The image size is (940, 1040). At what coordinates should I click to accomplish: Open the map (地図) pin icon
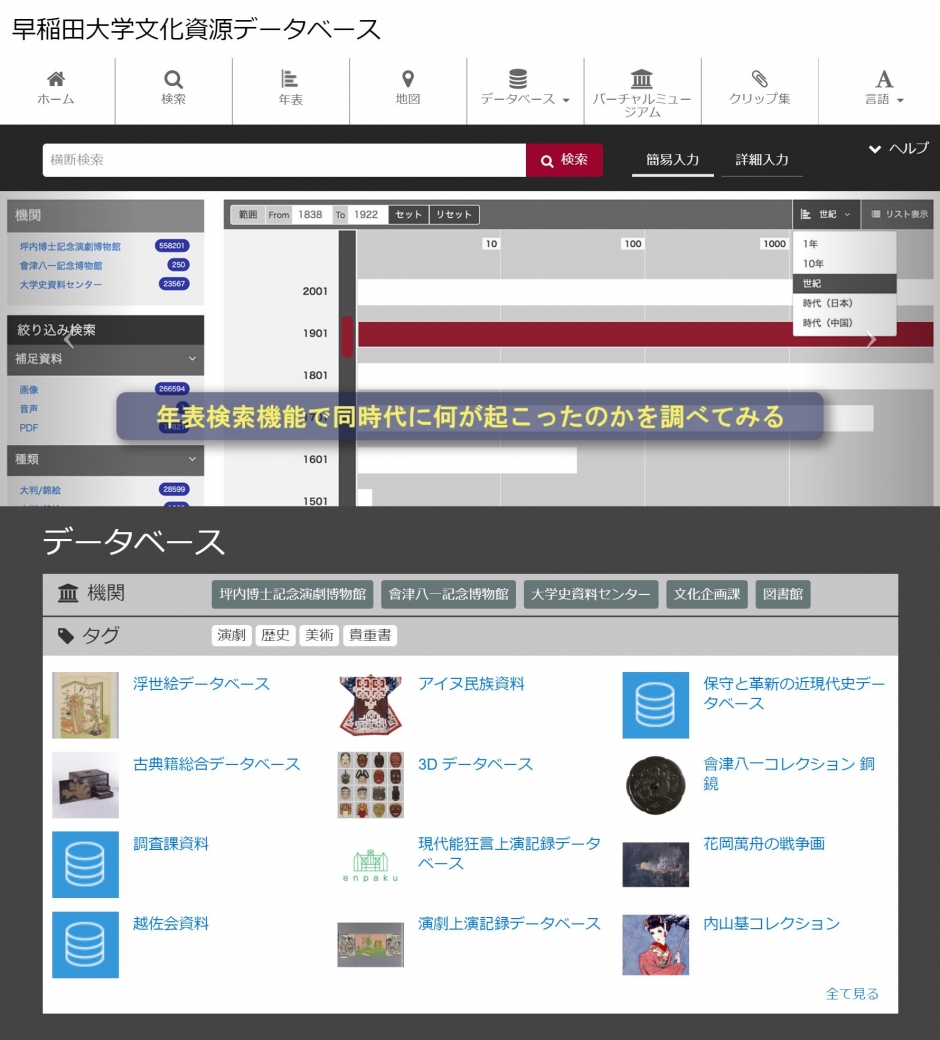tap(408, 80)
